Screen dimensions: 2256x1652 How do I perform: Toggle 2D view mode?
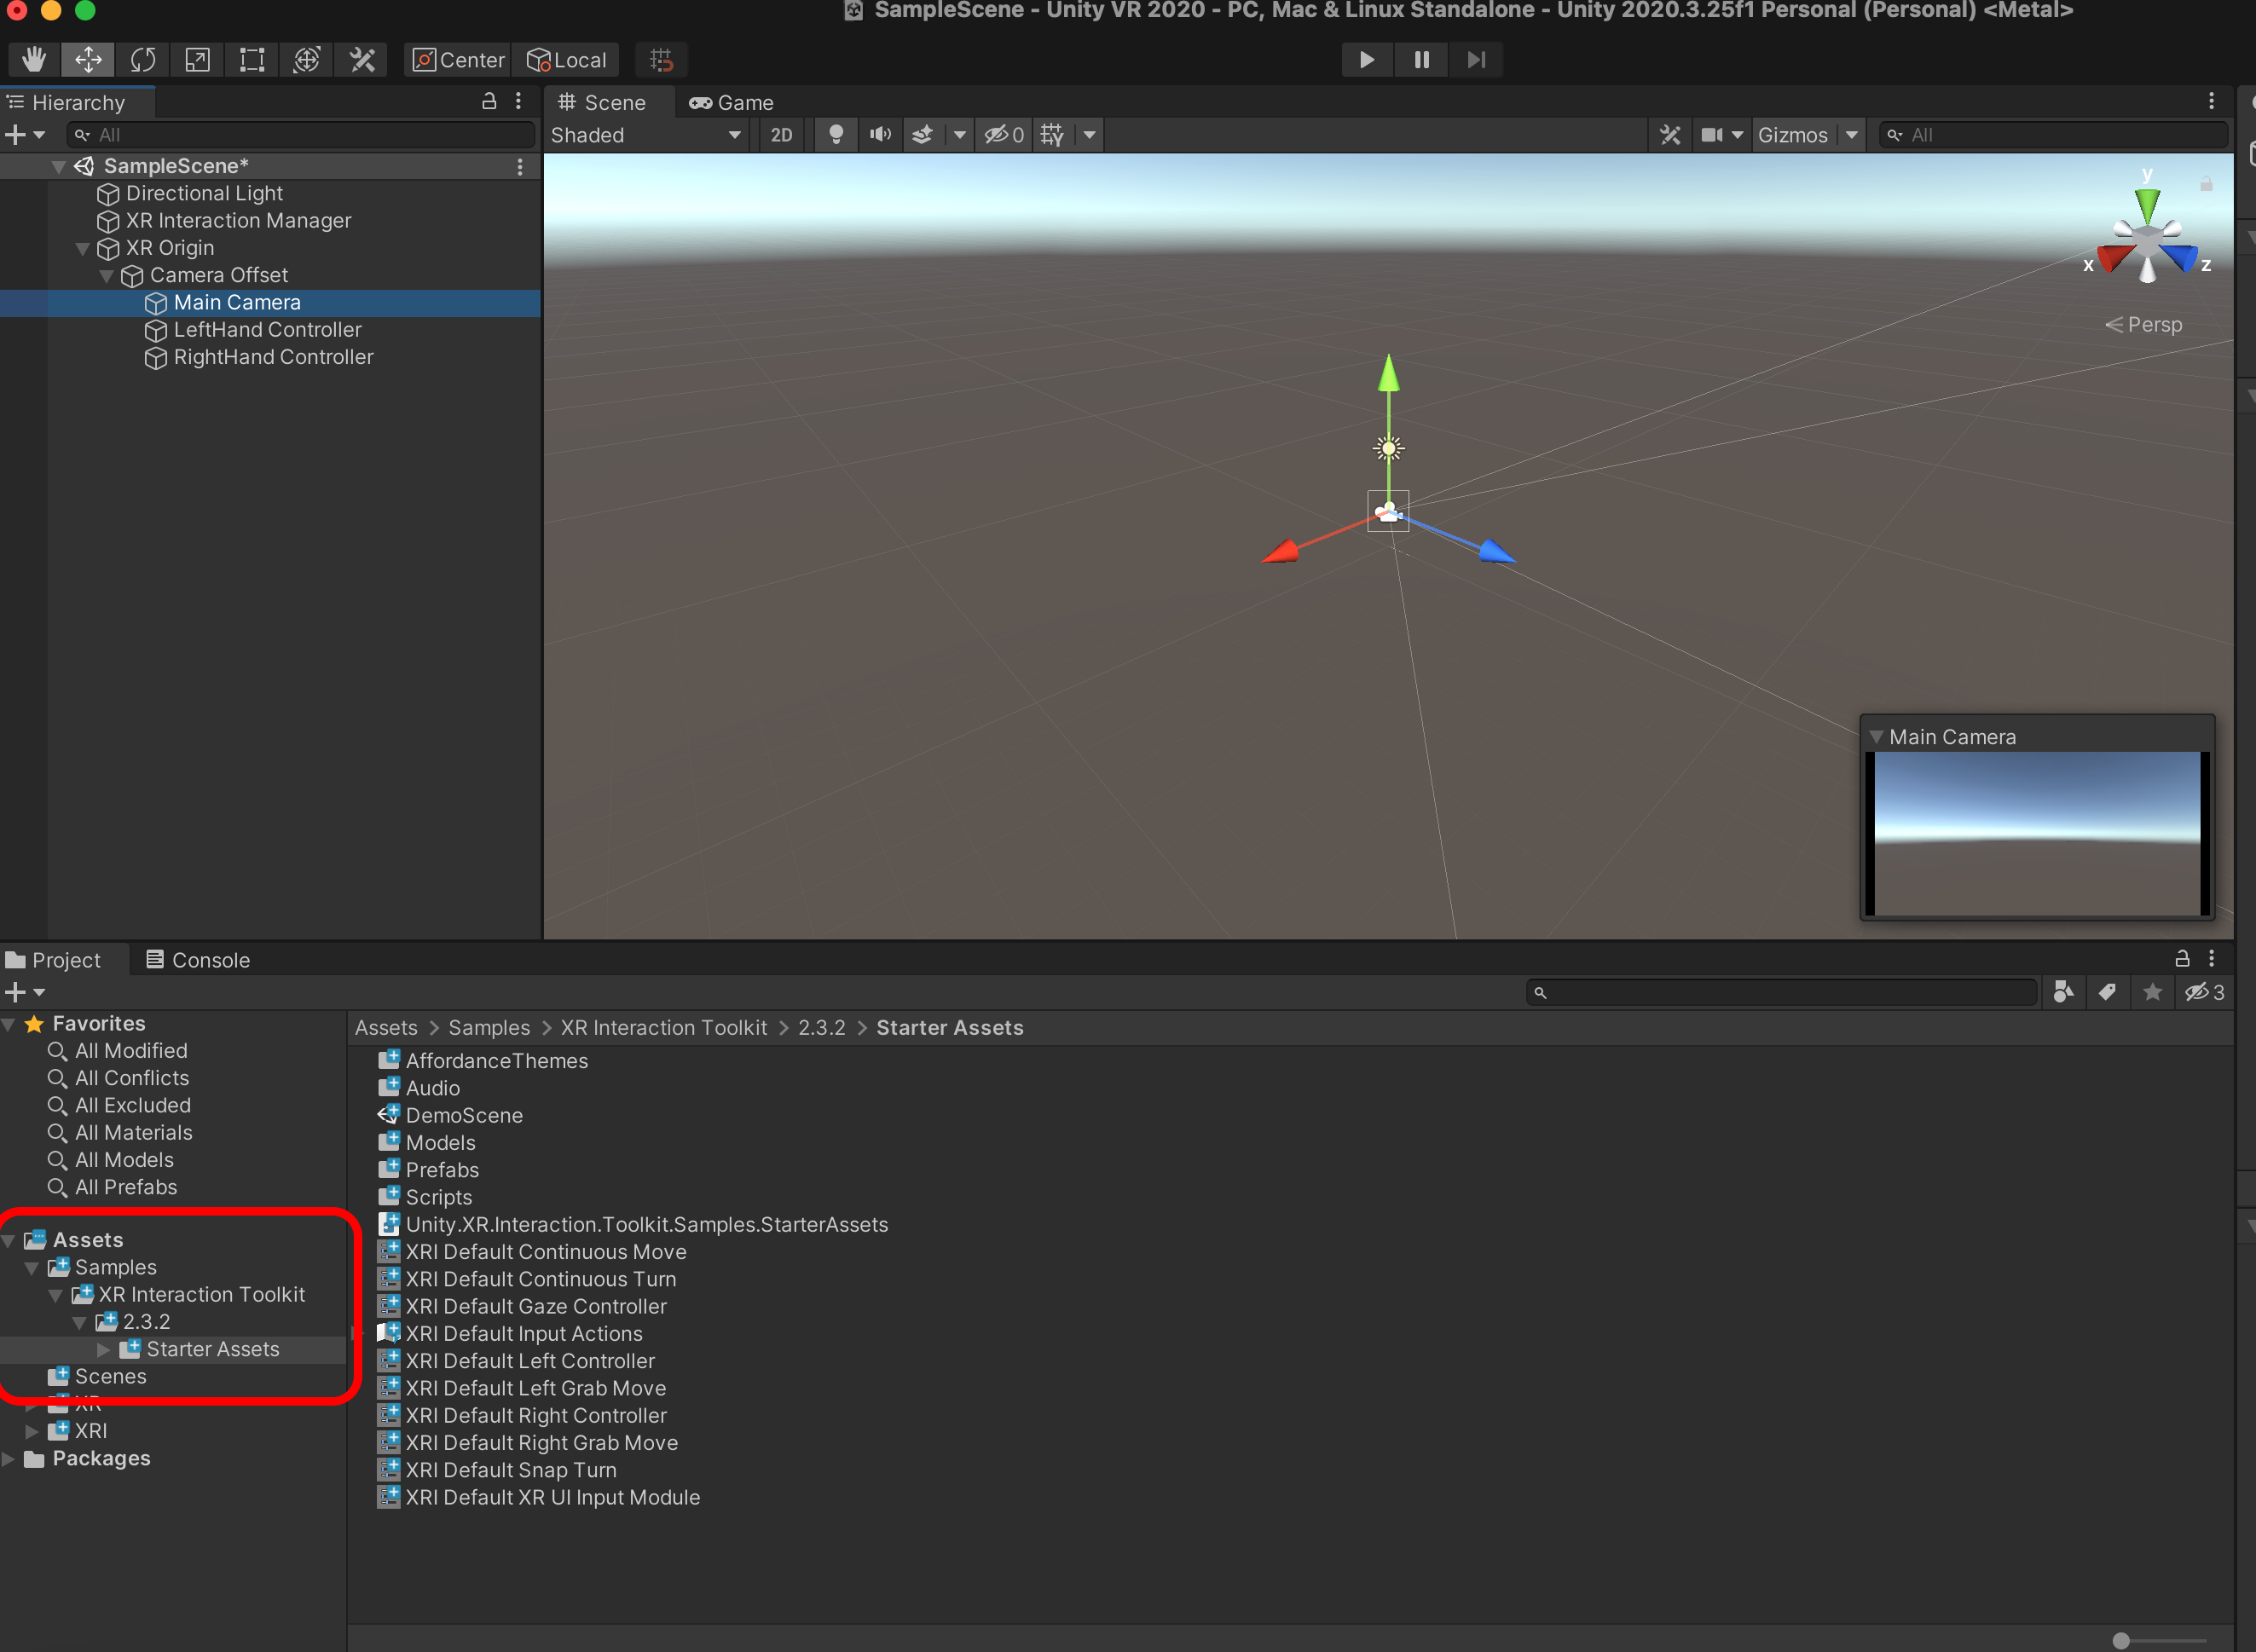781,135
